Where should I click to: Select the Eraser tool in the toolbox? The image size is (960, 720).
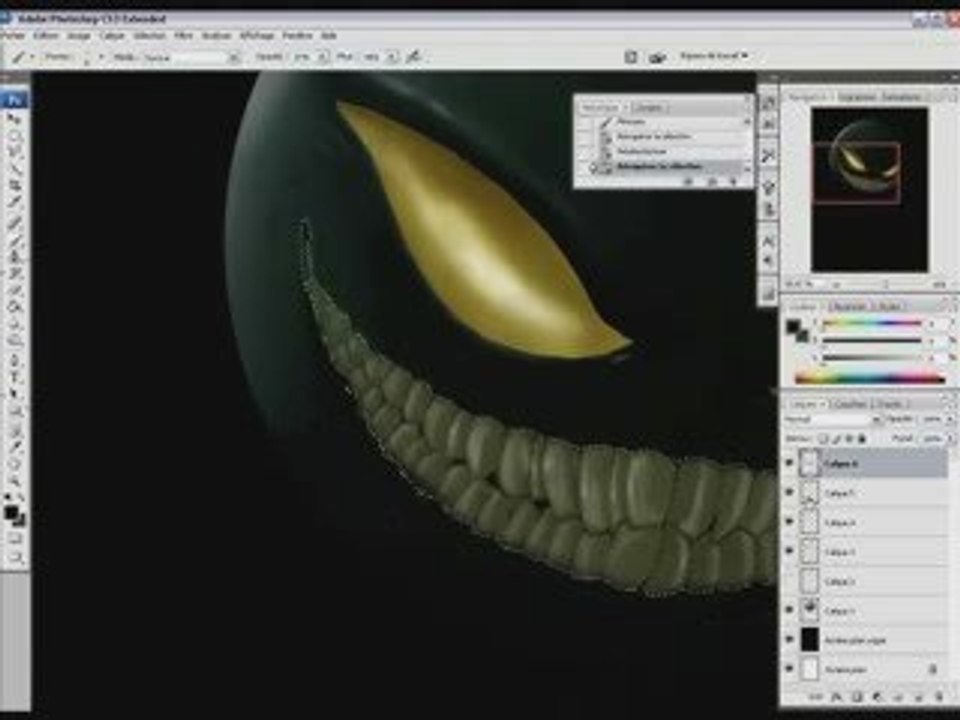pos(14,291)
